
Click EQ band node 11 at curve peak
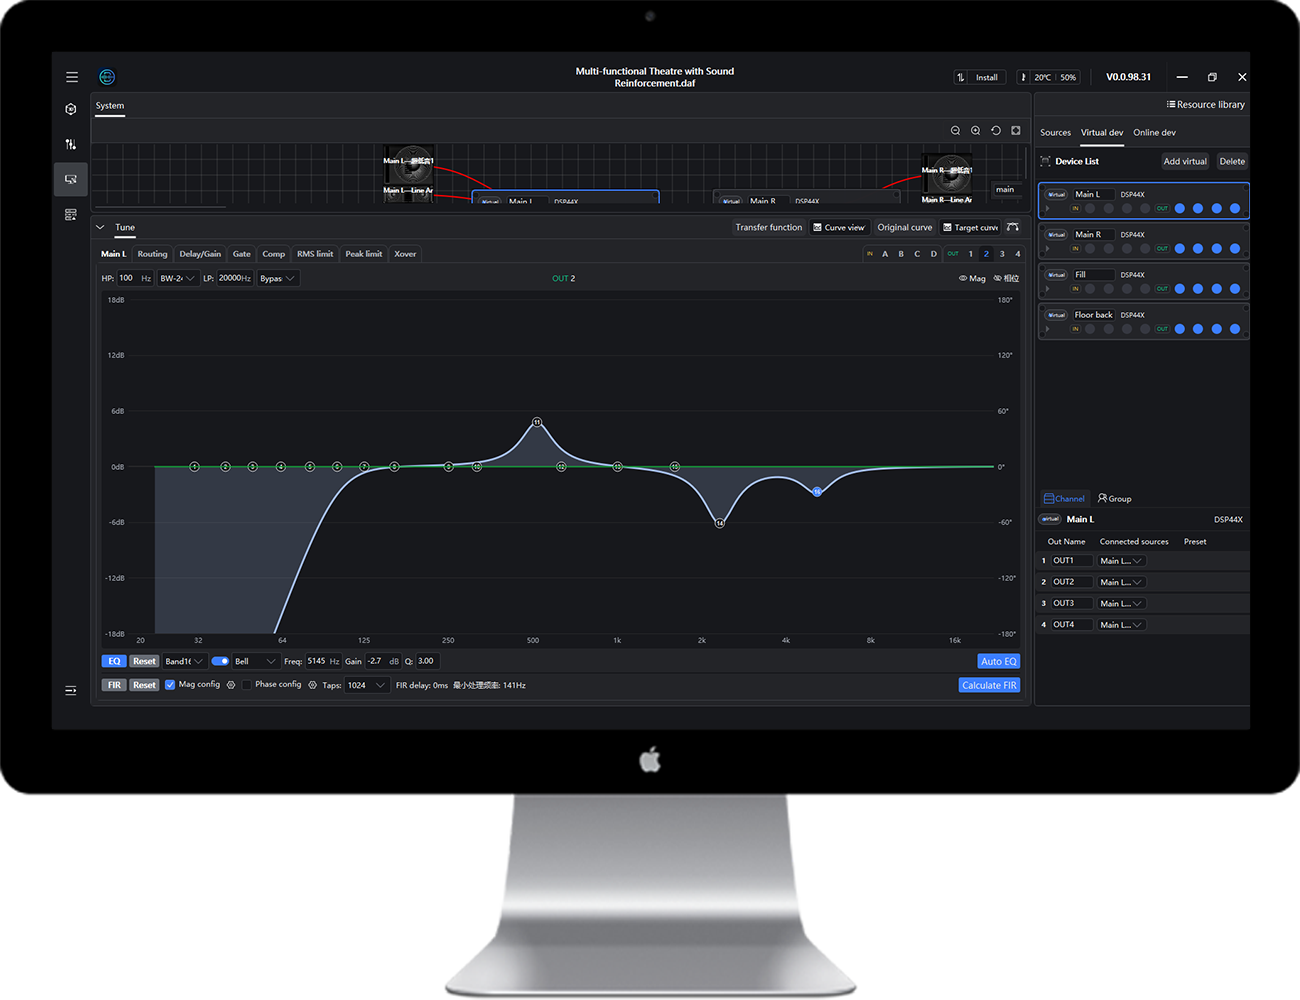point(537,422)
